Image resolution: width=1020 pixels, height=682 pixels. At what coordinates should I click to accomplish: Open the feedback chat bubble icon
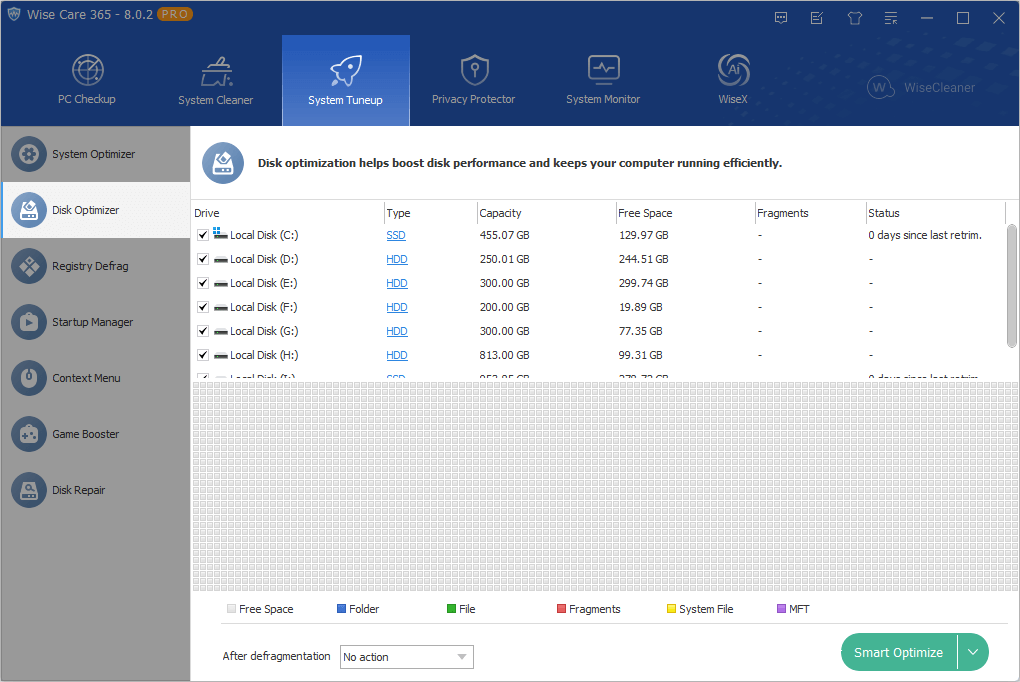click(781, 18)
